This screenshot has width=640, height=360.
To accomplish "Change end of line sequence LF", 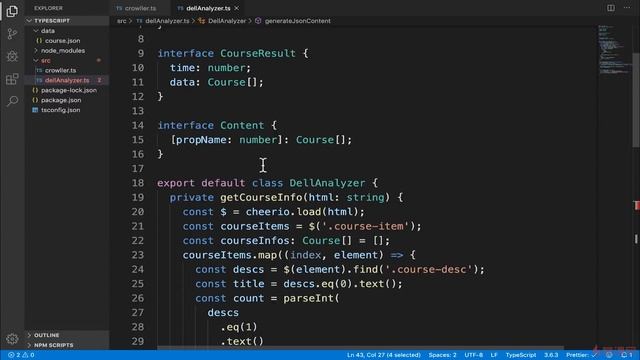I will tap(494, 355).
